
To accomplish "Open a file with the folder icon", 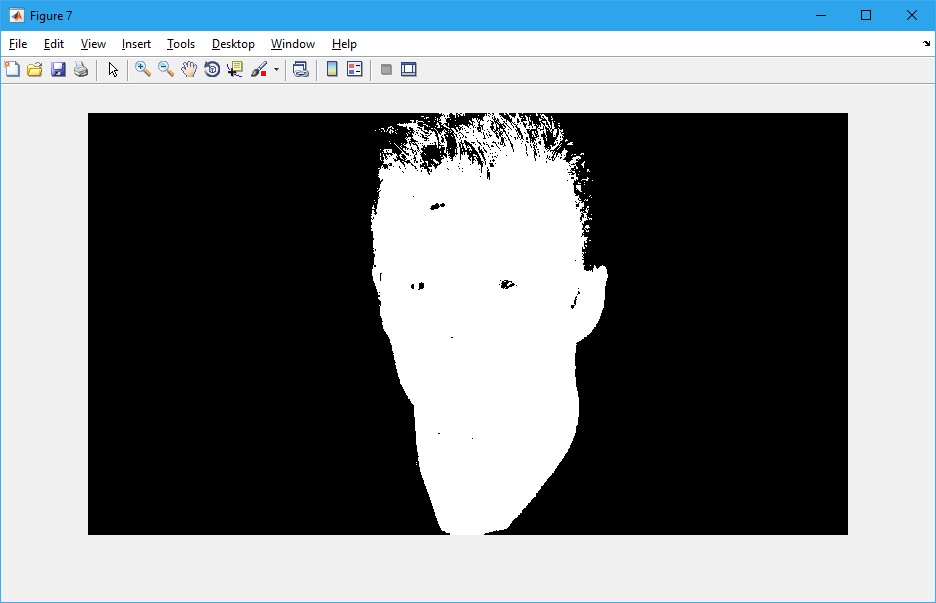I will coord(35,69).
